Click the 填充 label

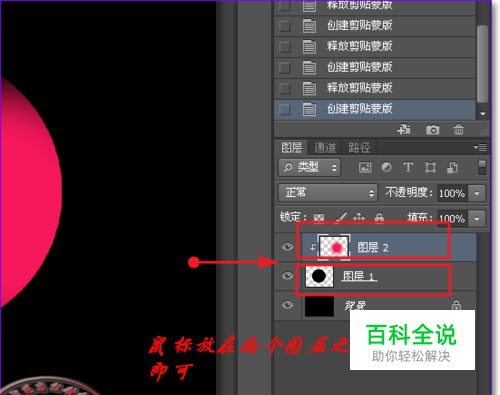point(420,218)
